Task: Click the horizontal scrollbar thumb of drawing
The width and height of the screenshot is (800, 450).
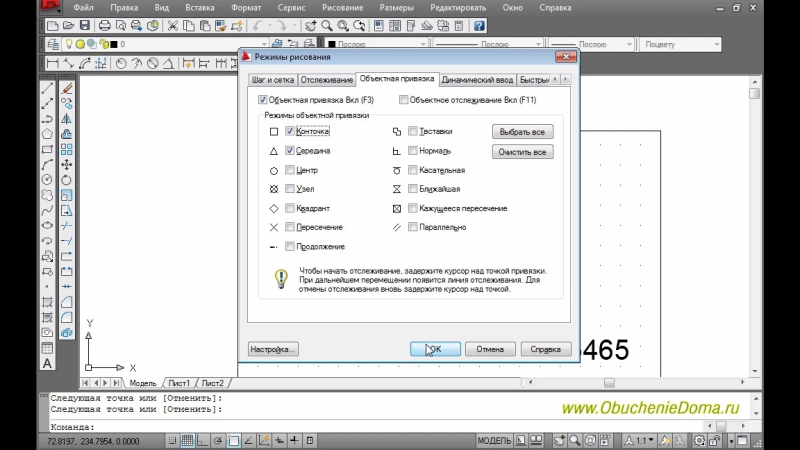Action: pyautogui.click(x=609, y=382)
